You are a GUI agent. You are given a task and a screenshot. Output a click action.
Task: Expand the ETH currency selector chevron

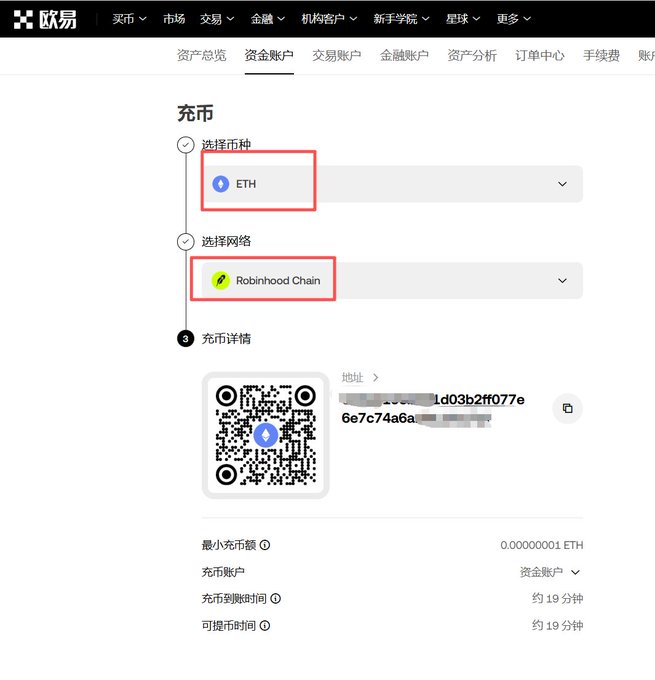pyautogui.click(x=562, y=184)
